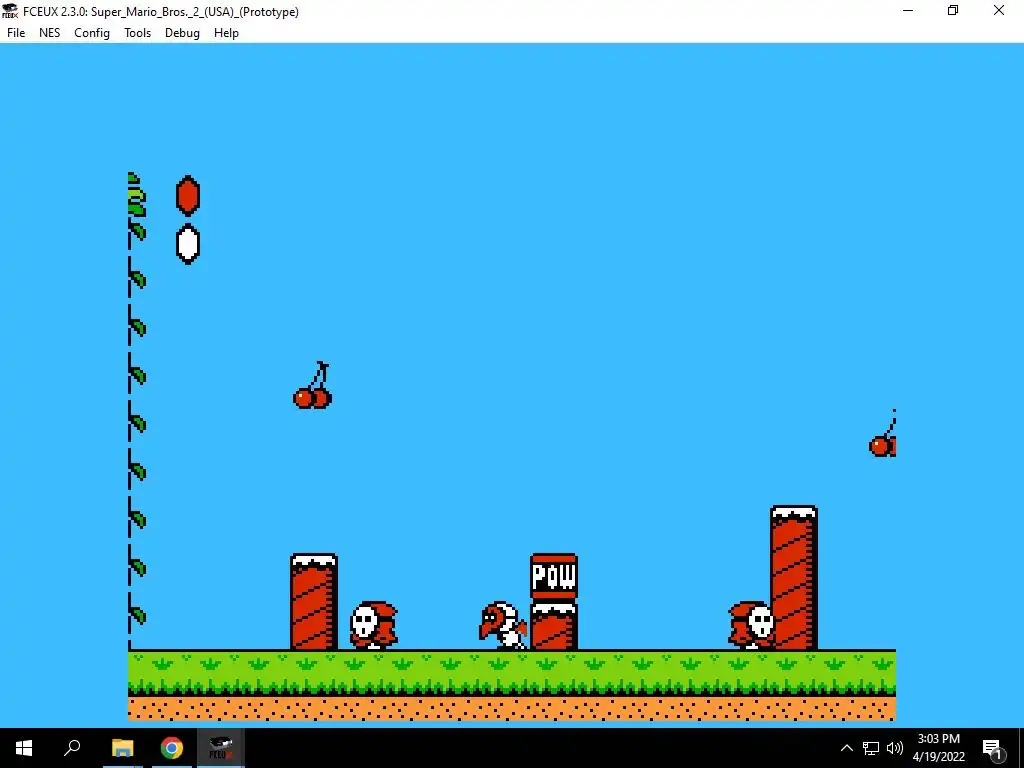Click the climbing vine on the left

click(136, 411)
